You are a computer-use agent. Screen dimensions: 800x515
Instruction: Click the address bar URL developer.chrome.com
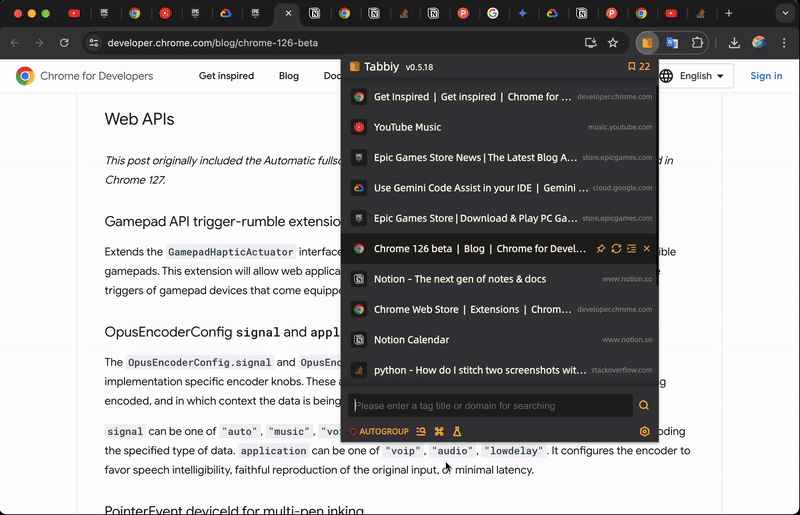tap(212, 43)
